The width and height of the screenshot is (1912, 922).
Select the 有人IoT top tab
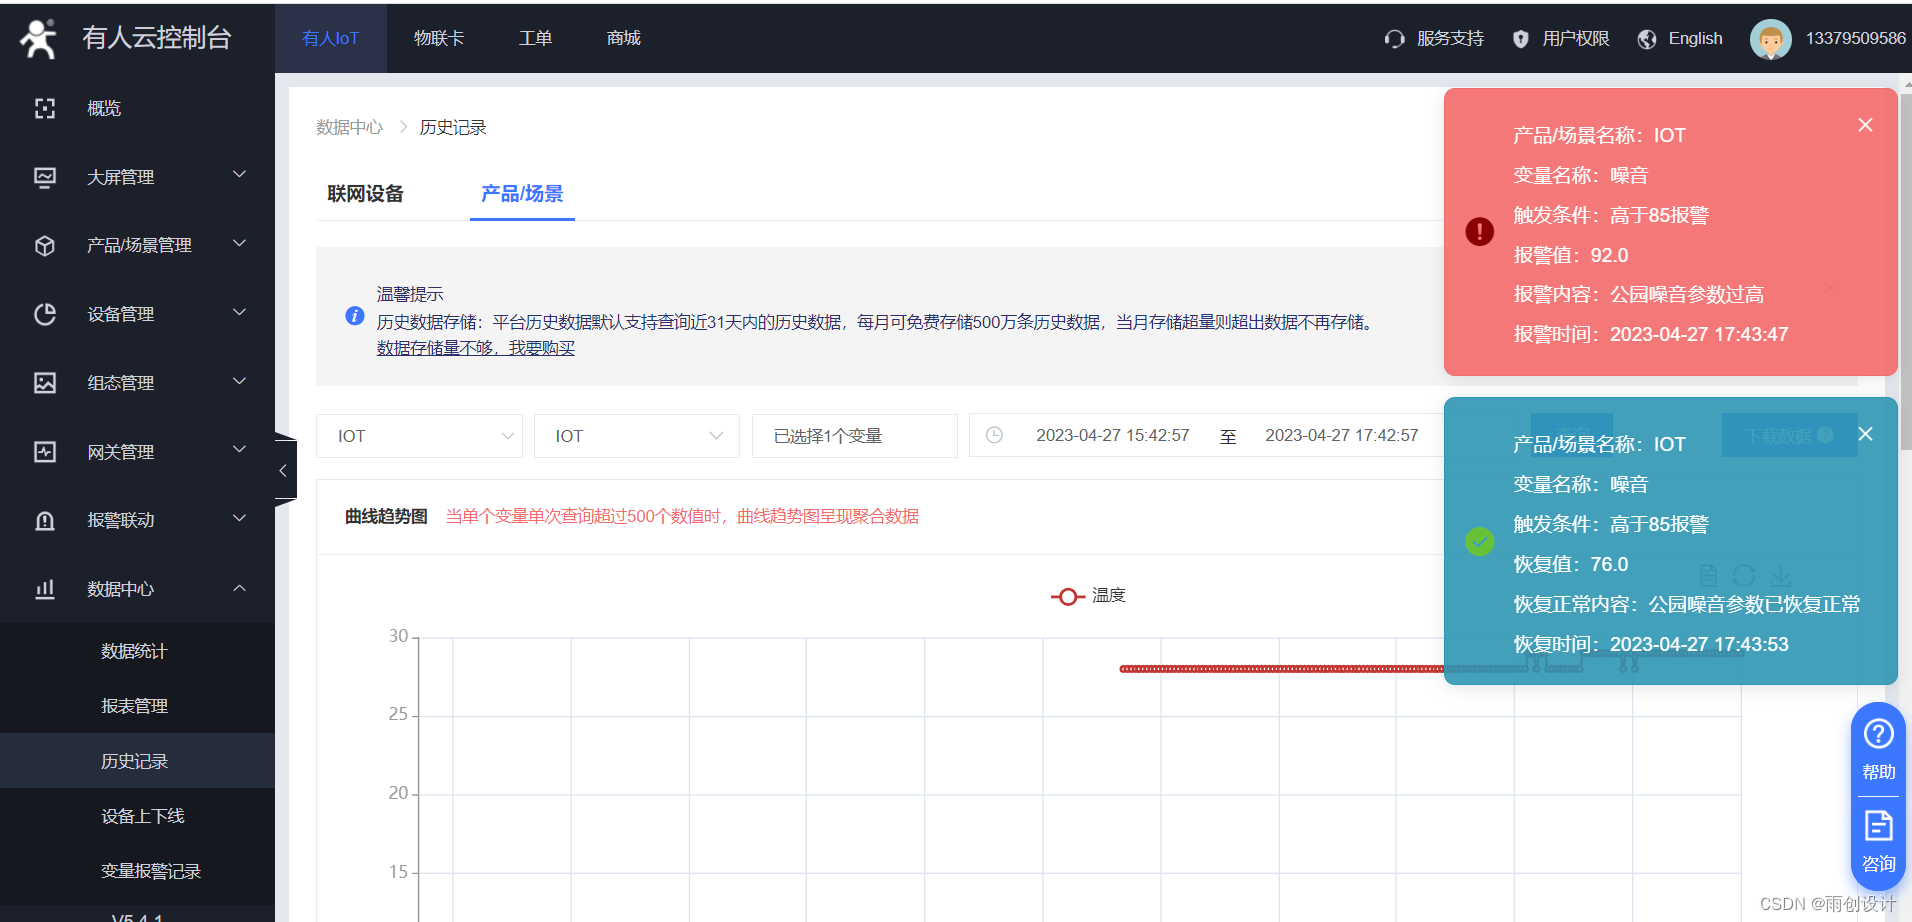tap(331, 38)
